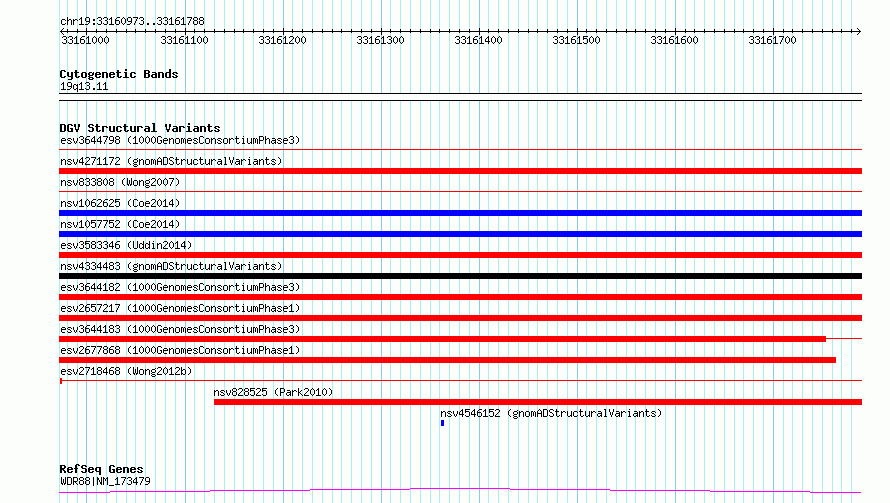This screenshot has width=890, height=503.
Task: Click the black bar of nsv4334483
Action: tap(460, 276)
